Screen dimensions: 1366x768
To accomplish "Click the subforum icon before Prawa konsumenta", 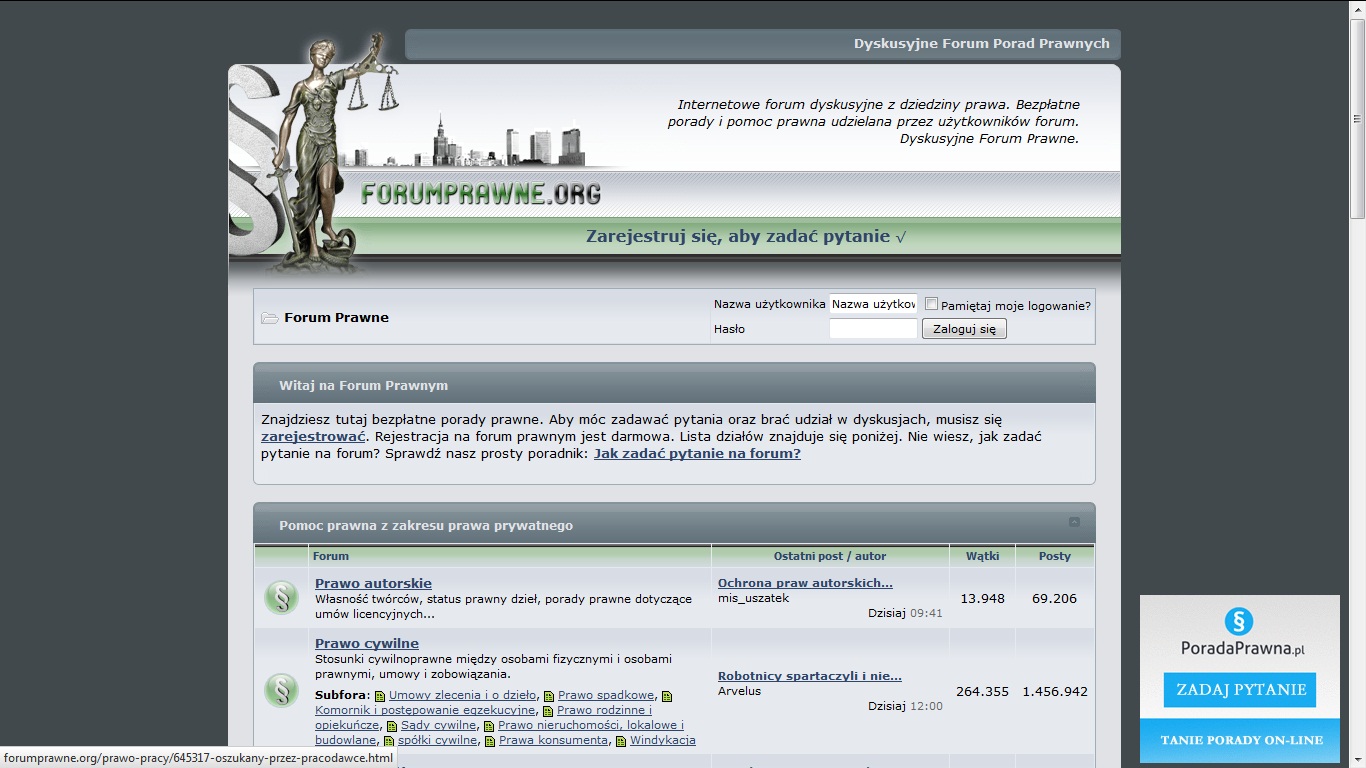I will pos(490,741).
